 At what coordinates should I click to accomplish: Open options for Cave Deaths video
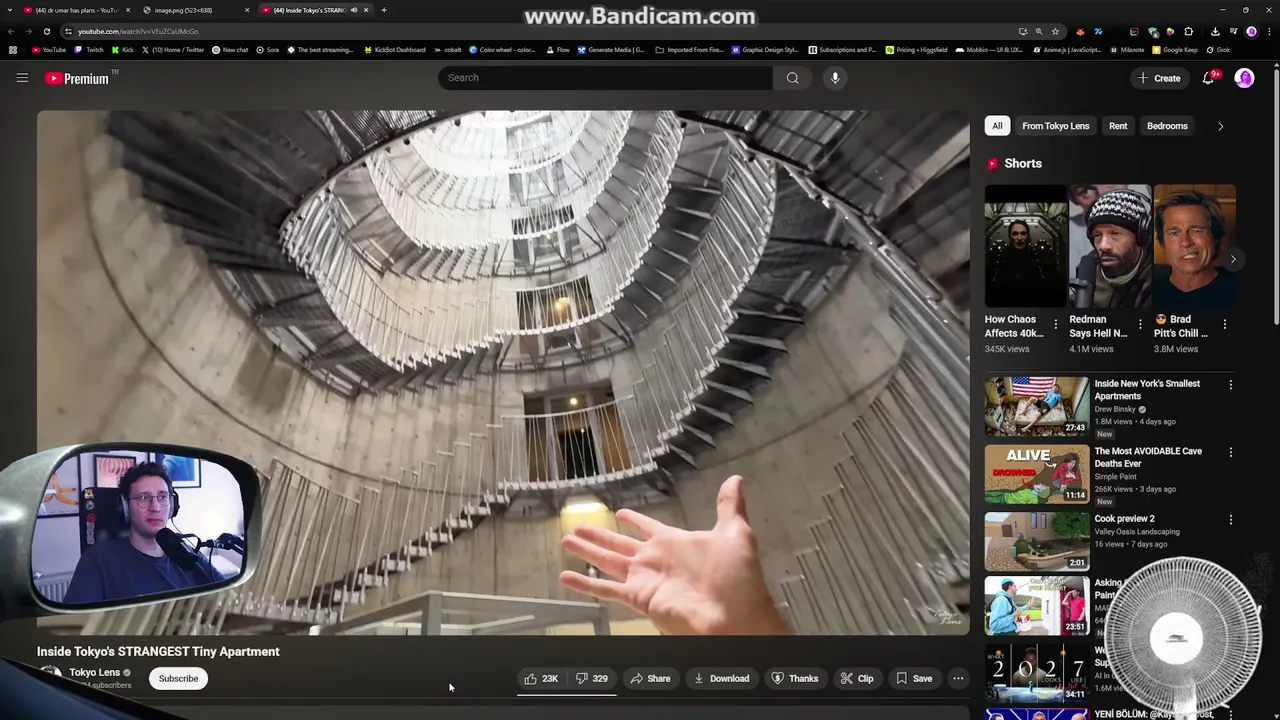(x=1230, y=452)
